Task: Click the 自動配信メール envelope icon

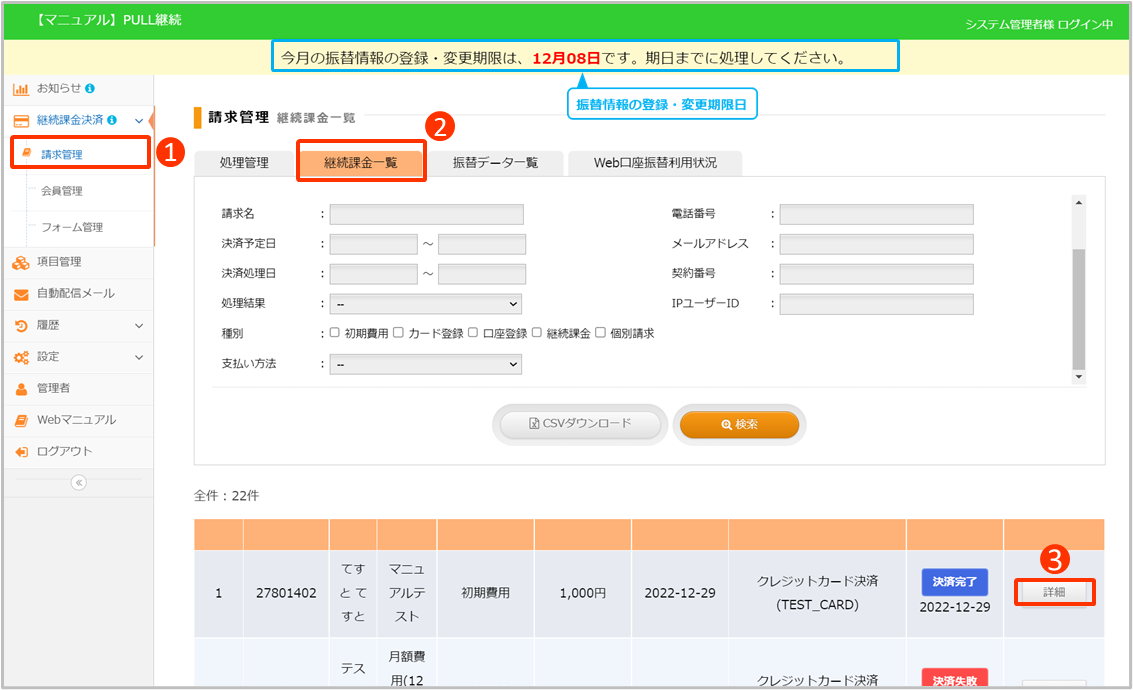Action: (20, 294)
